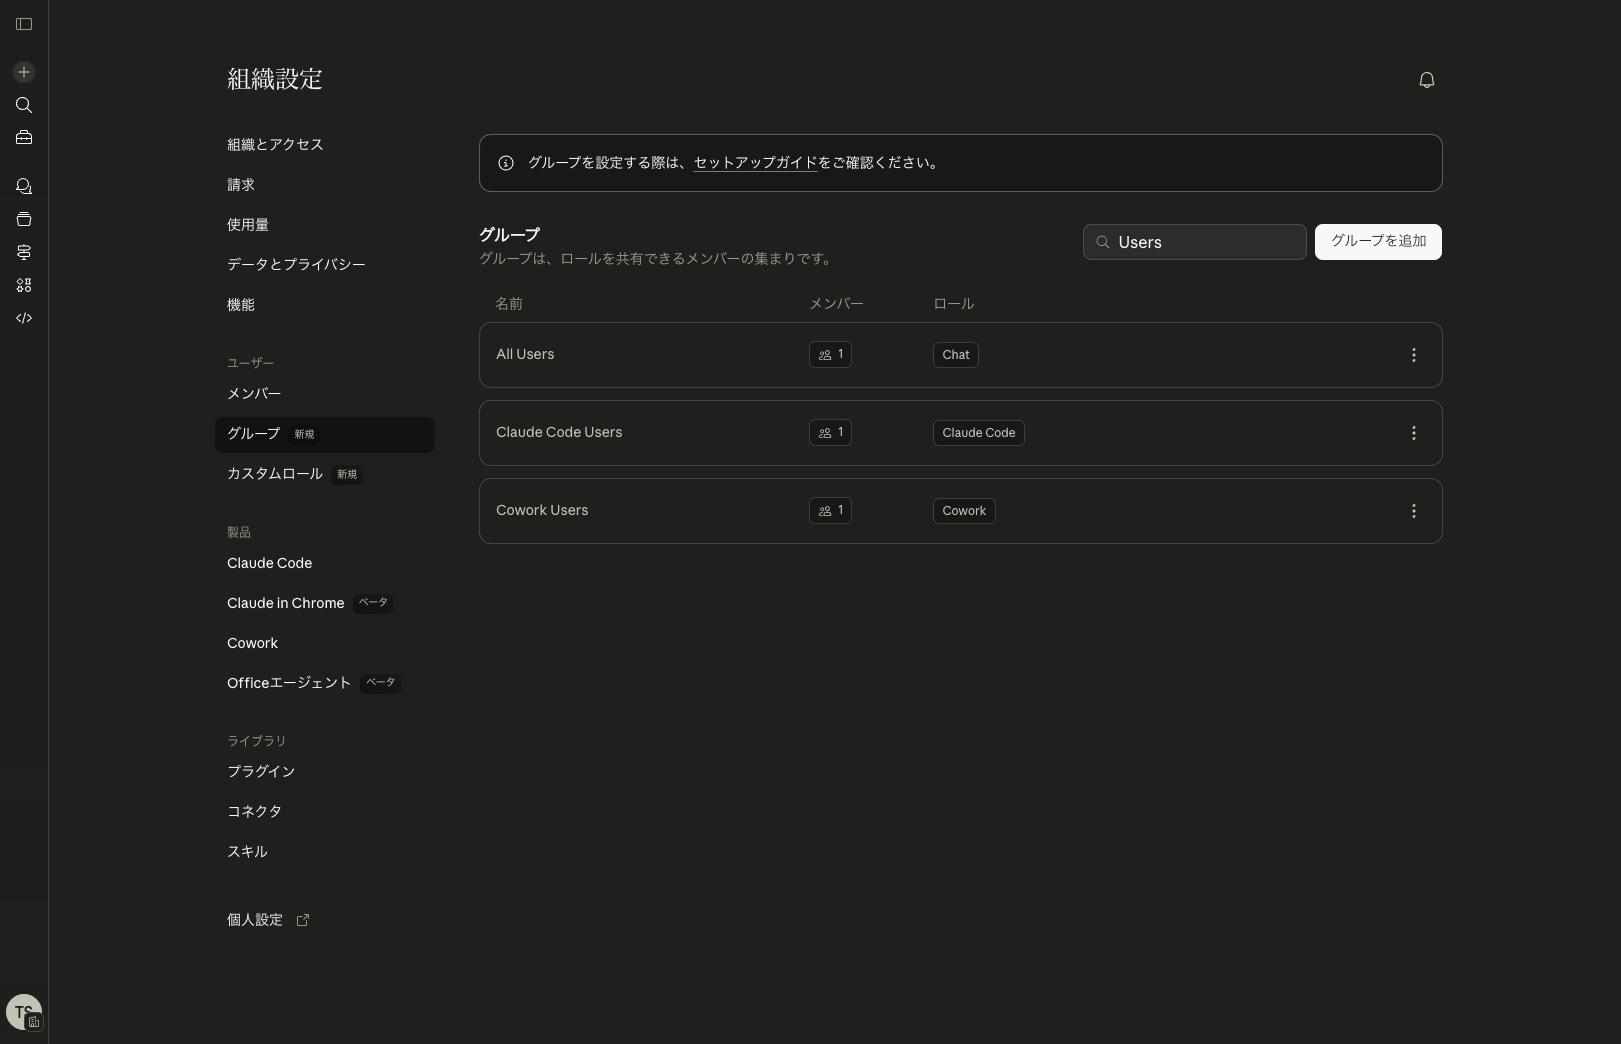Click the TS profile avatar at bottom left
The image size is (1621, 1044).
pos(23,1011)
